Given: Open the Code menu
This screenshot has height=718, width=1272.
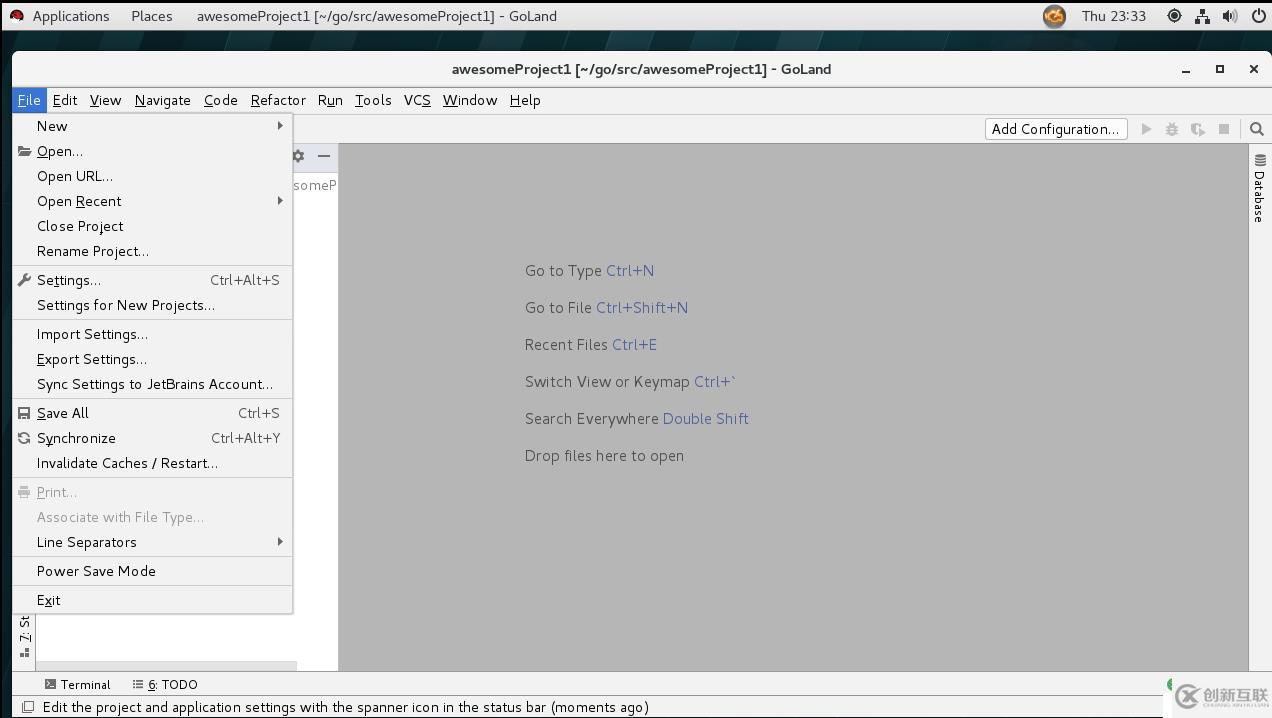Looking at the screenshot, I should click(x=220, y=100).
